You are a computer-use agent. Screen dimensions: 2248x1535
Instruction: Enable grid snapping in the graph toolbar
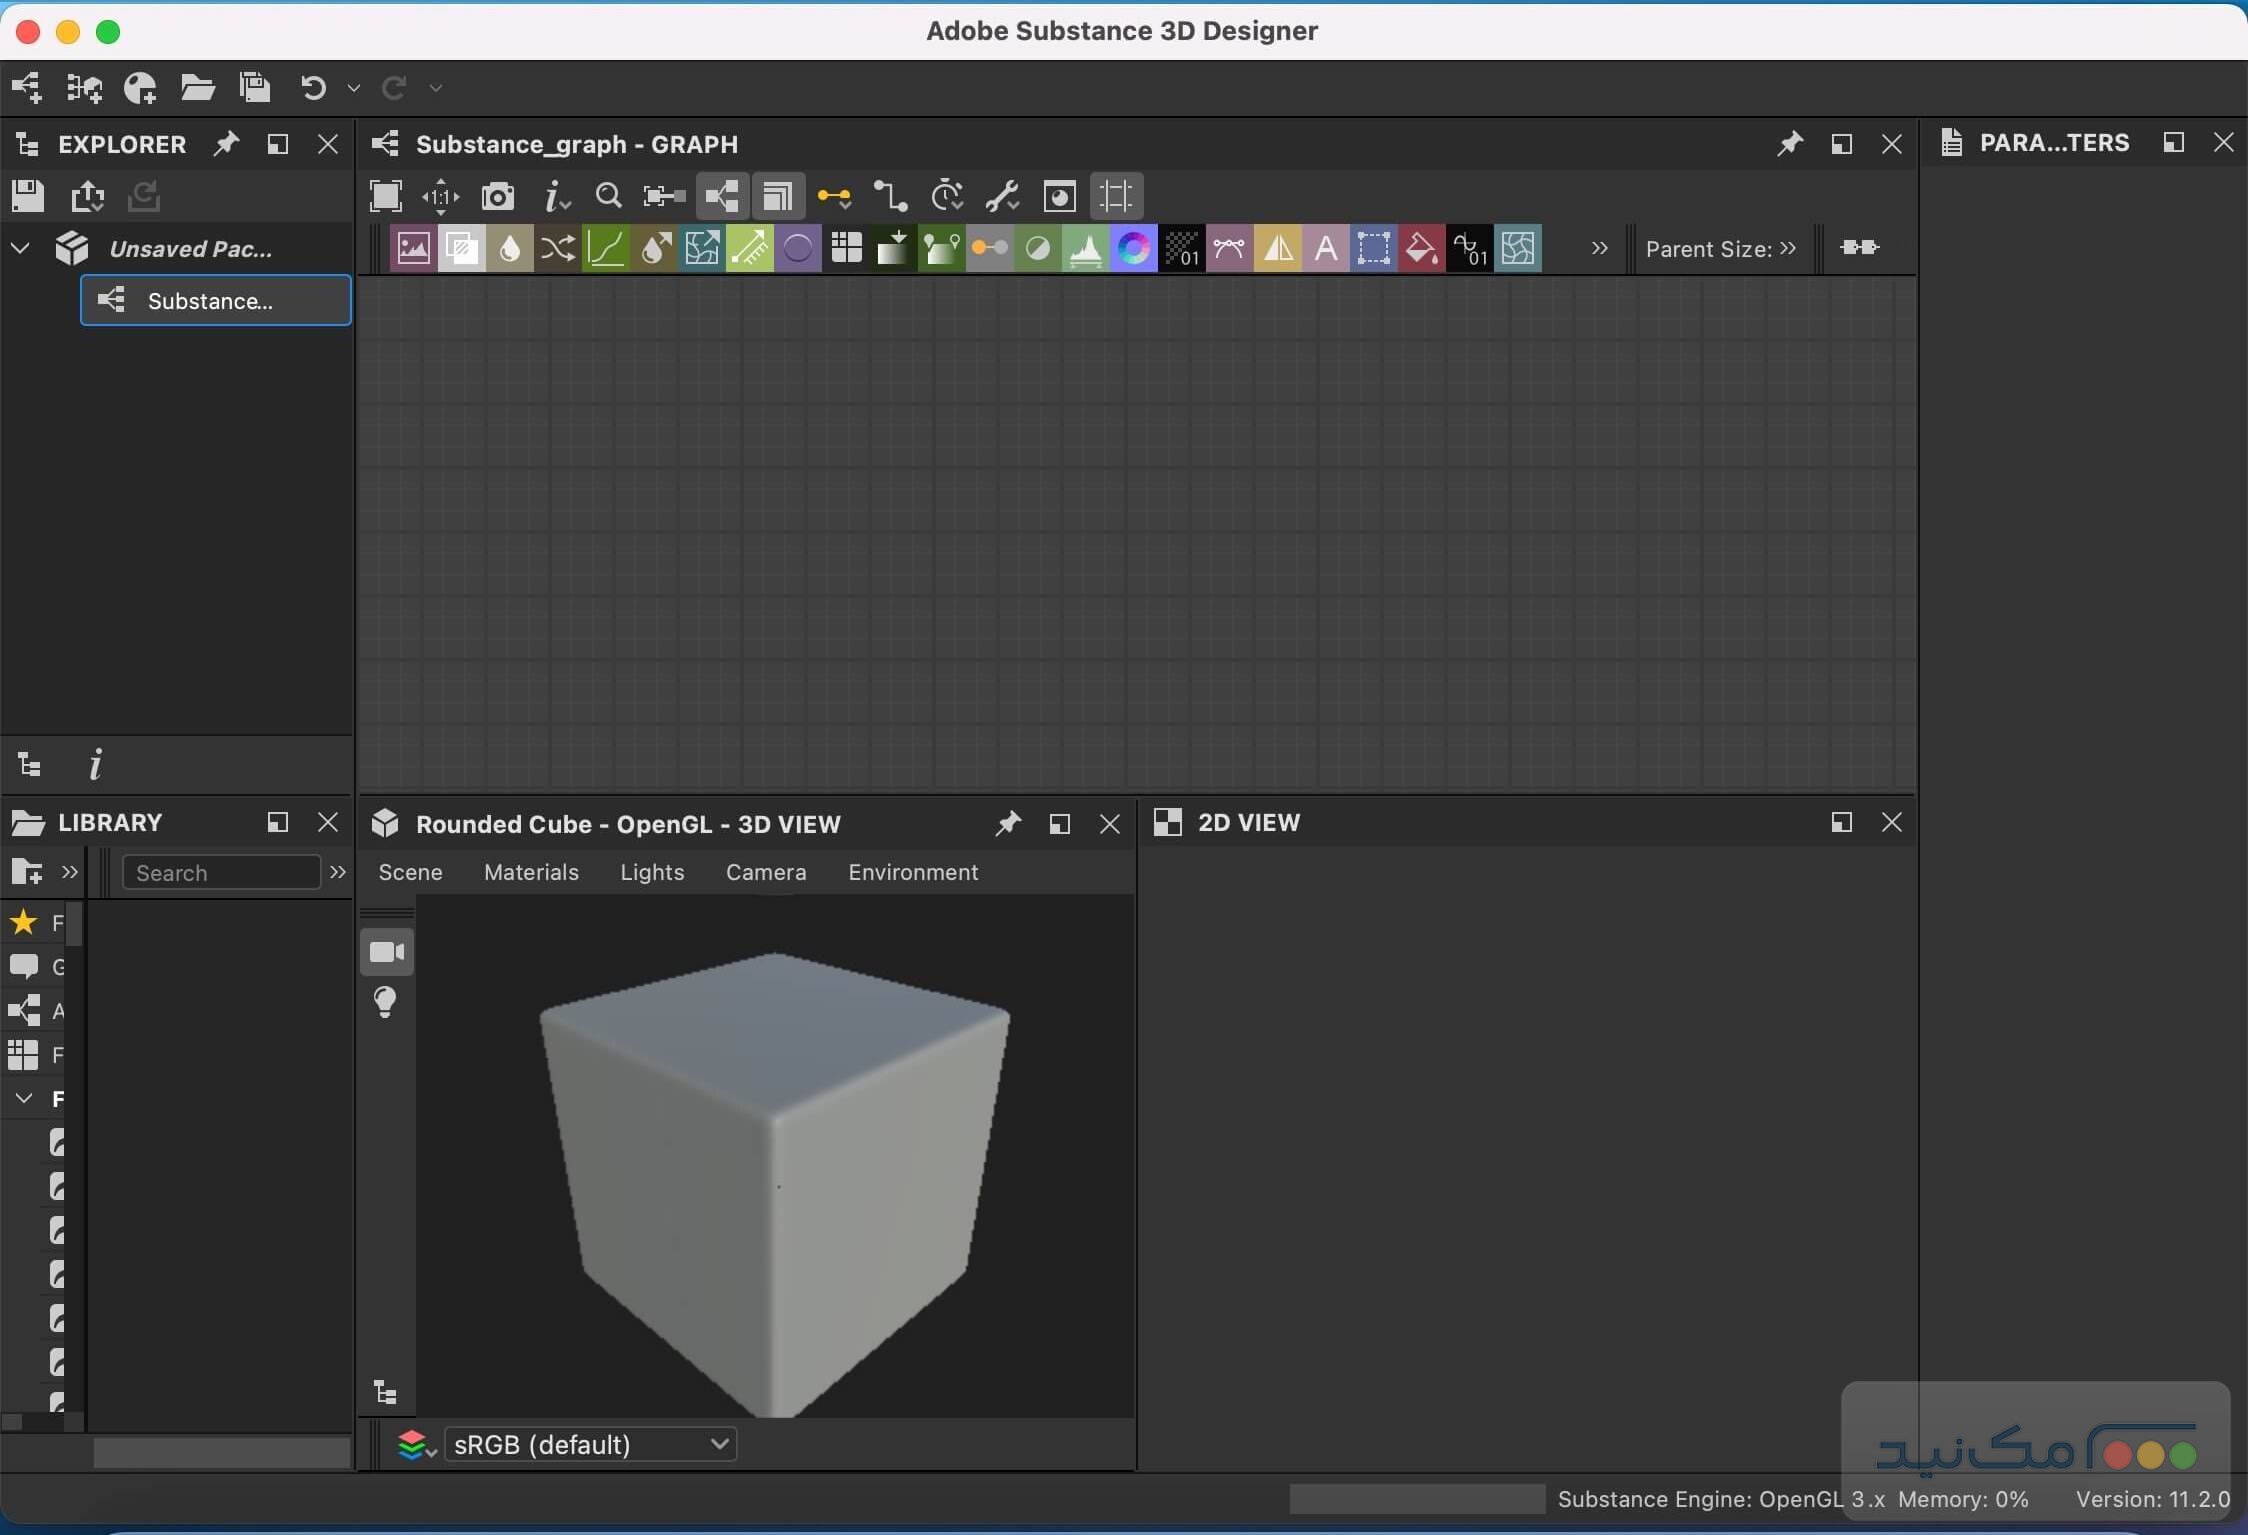[1116, 196]
